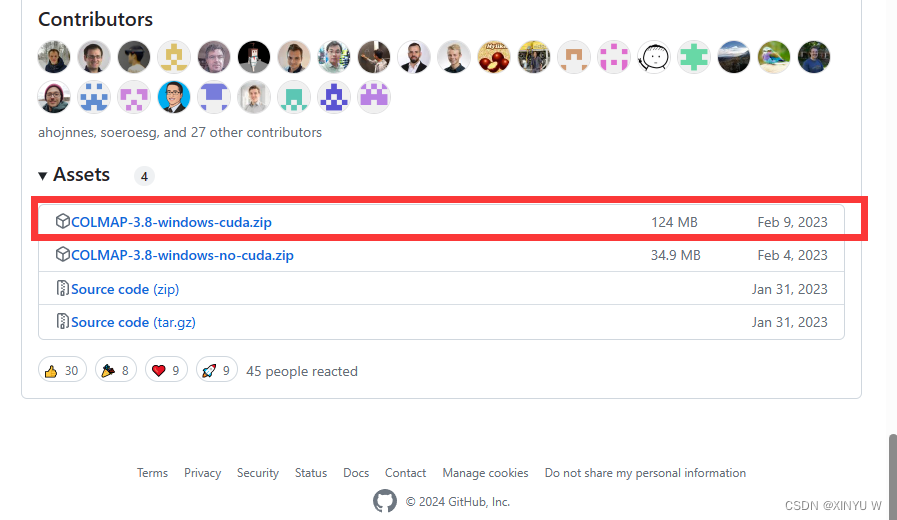Image resolution: width=897 pixels, height=520 pixels.
Task: Click the package icon beside COLMAP-3.8-windows-no-cuda.zip
Action: 62,255
